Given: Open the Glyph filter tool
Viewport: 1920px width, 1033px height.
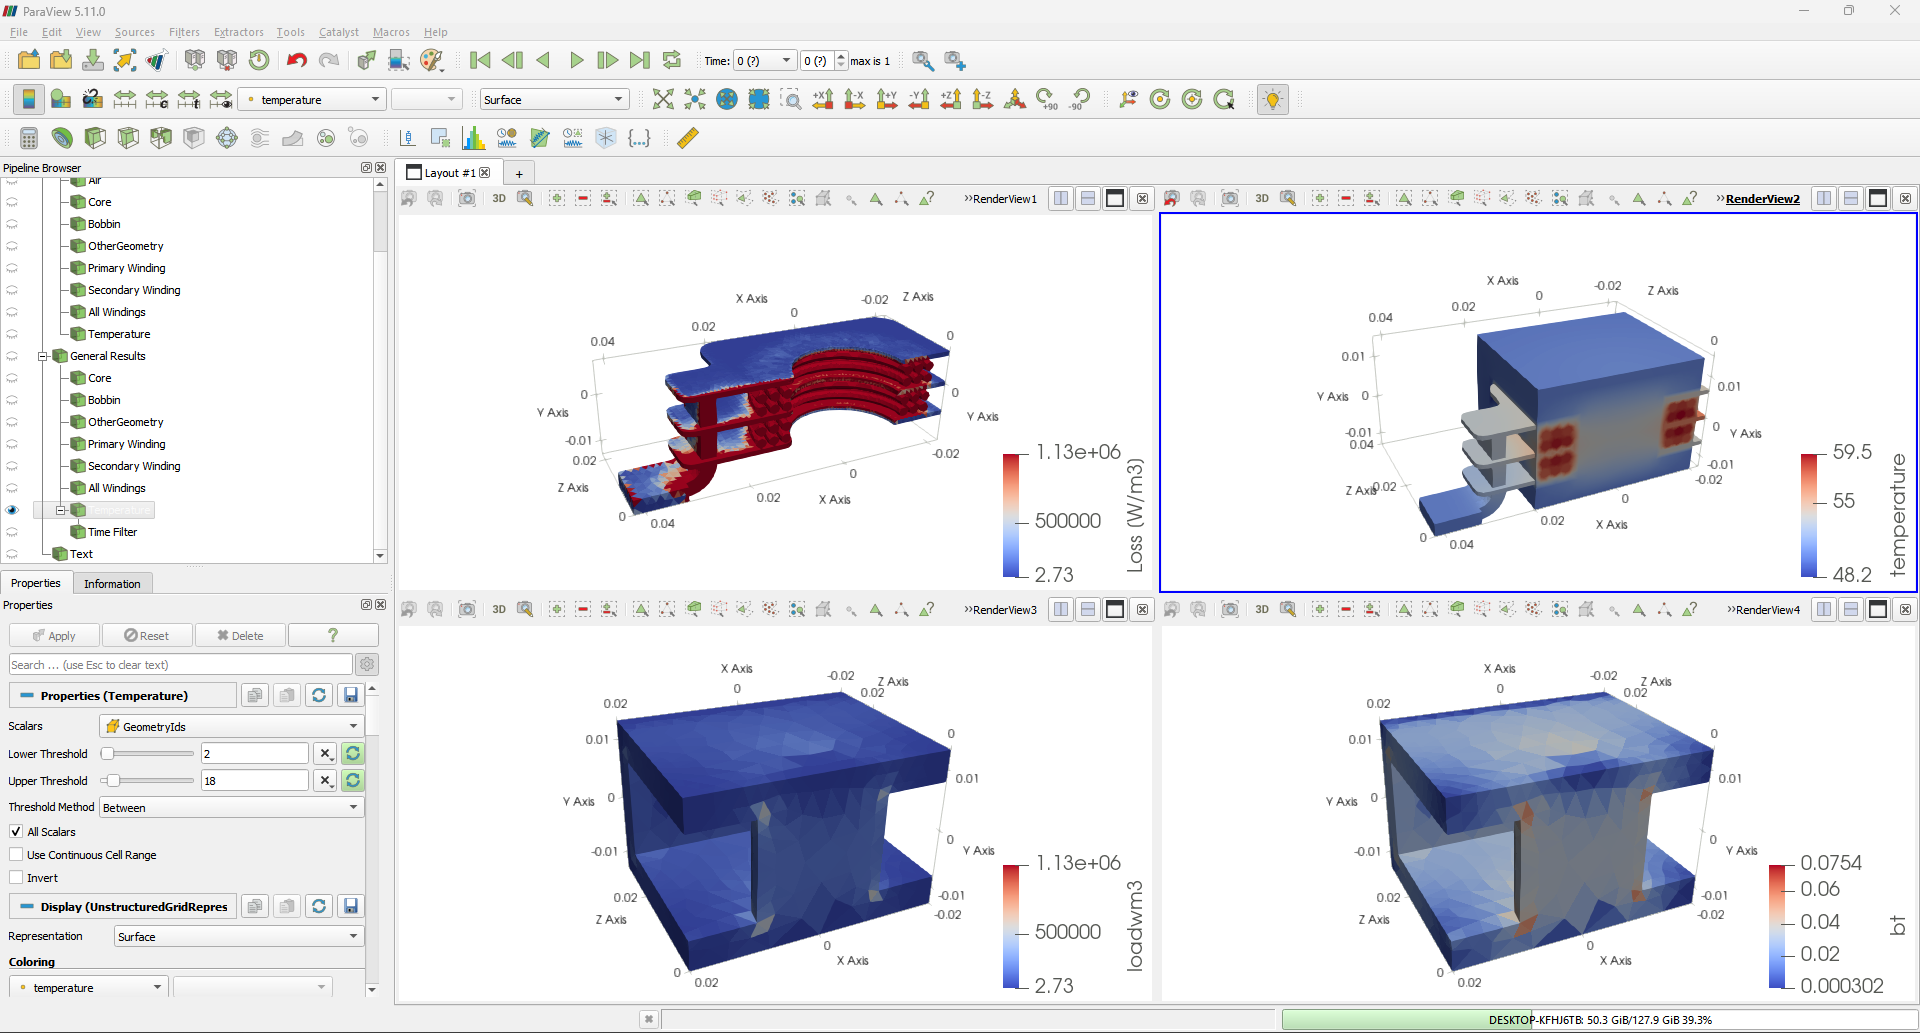Looking at the screenshot, I should [226, 138].
